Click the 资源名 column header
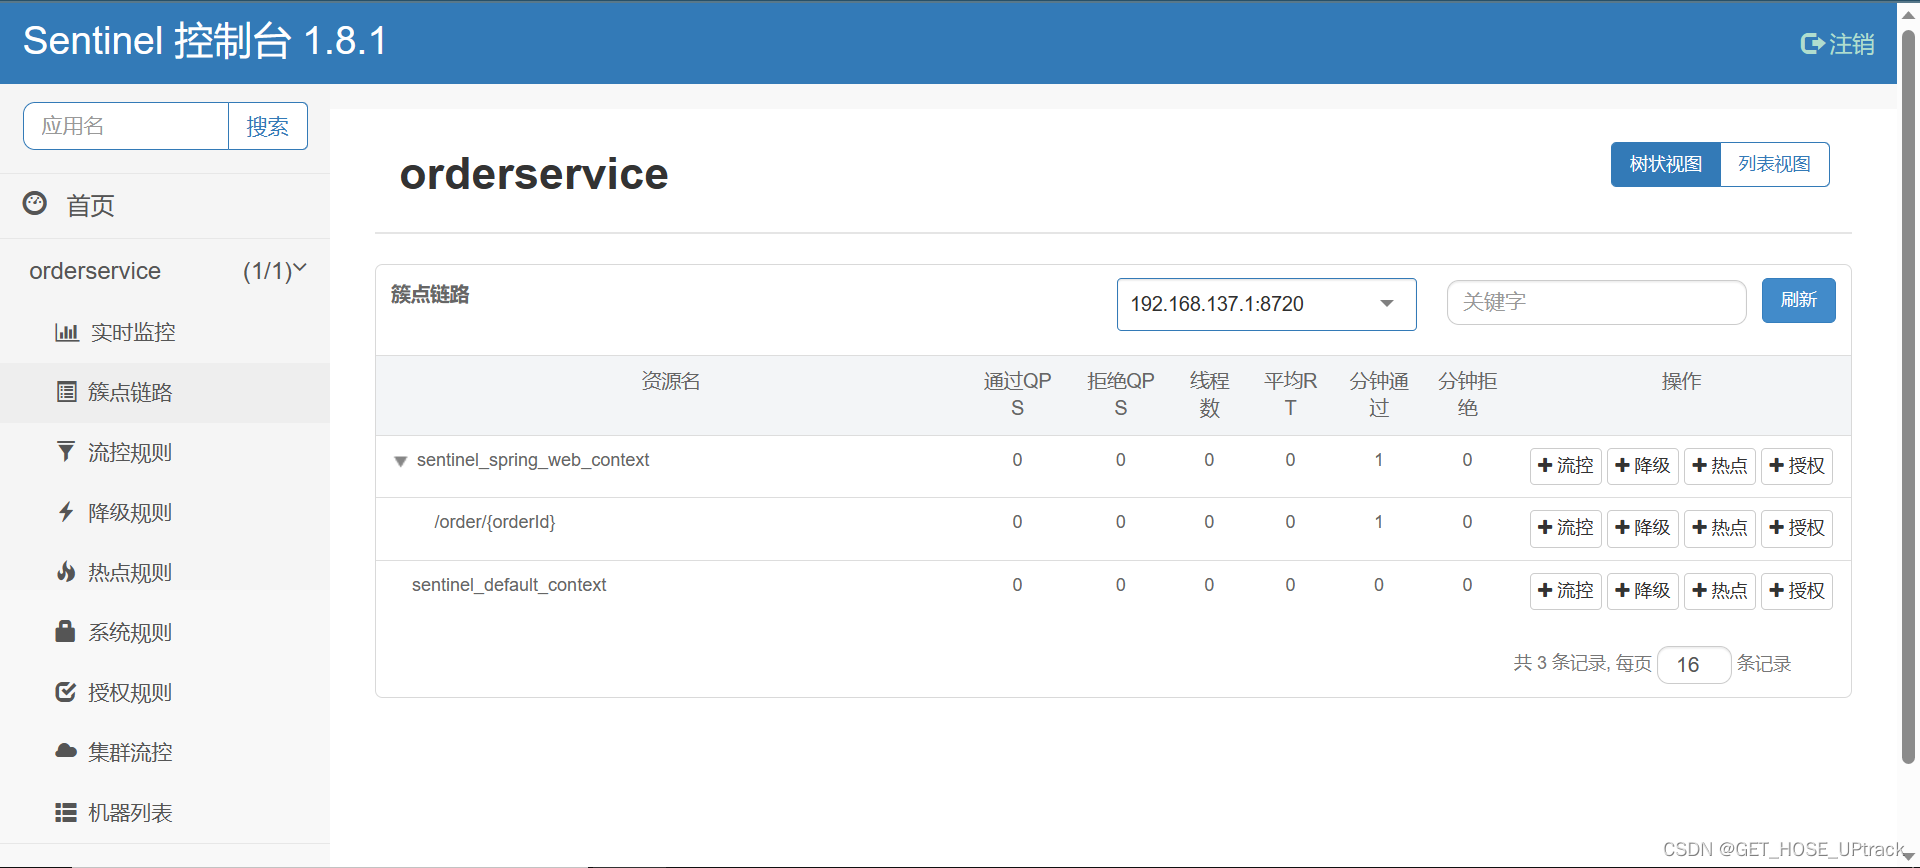This screenshot has width=1920, height=868. pyautogui.click(x=670, y=381)
